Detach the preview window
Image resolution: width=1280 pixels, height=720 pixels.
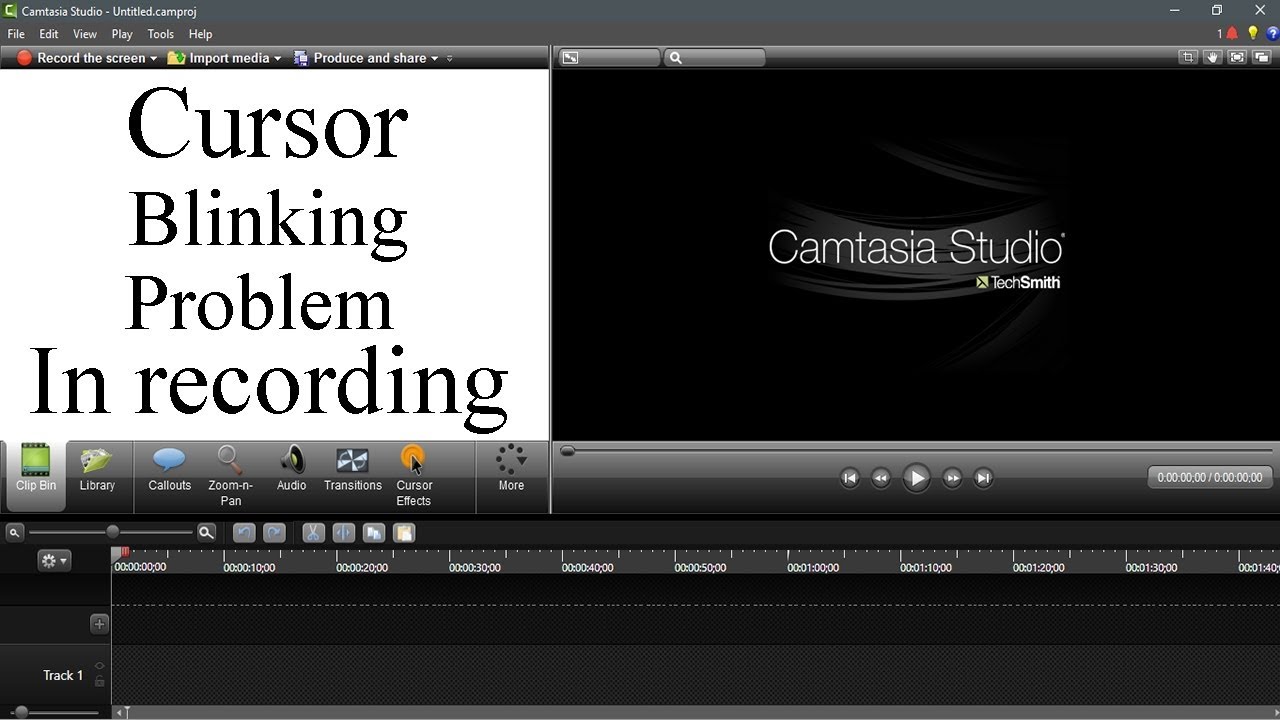1262,57
